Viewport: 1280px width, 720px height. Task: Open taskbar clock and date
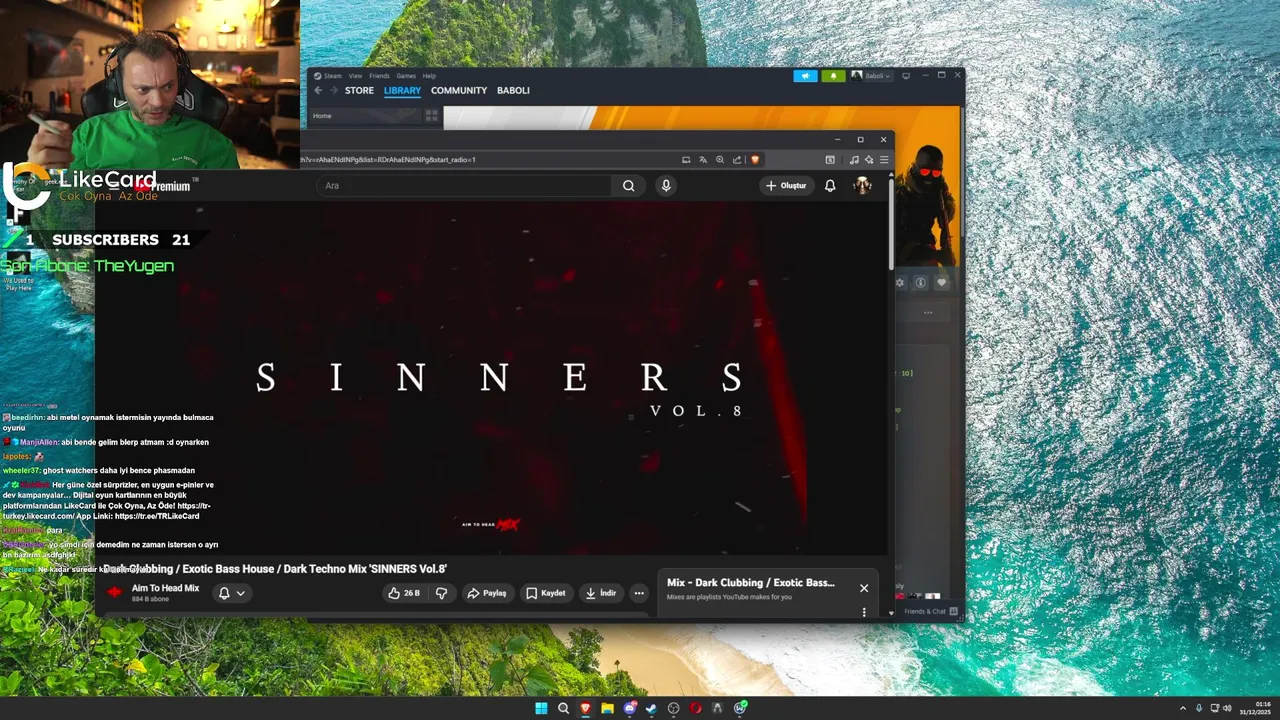[1255, 708]
